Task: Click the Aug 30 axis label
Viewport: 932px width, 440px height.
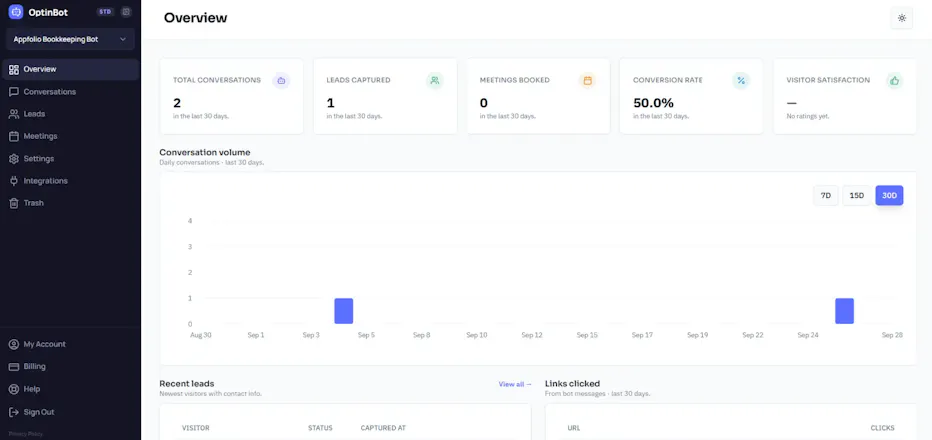Action: click(201, 335)
